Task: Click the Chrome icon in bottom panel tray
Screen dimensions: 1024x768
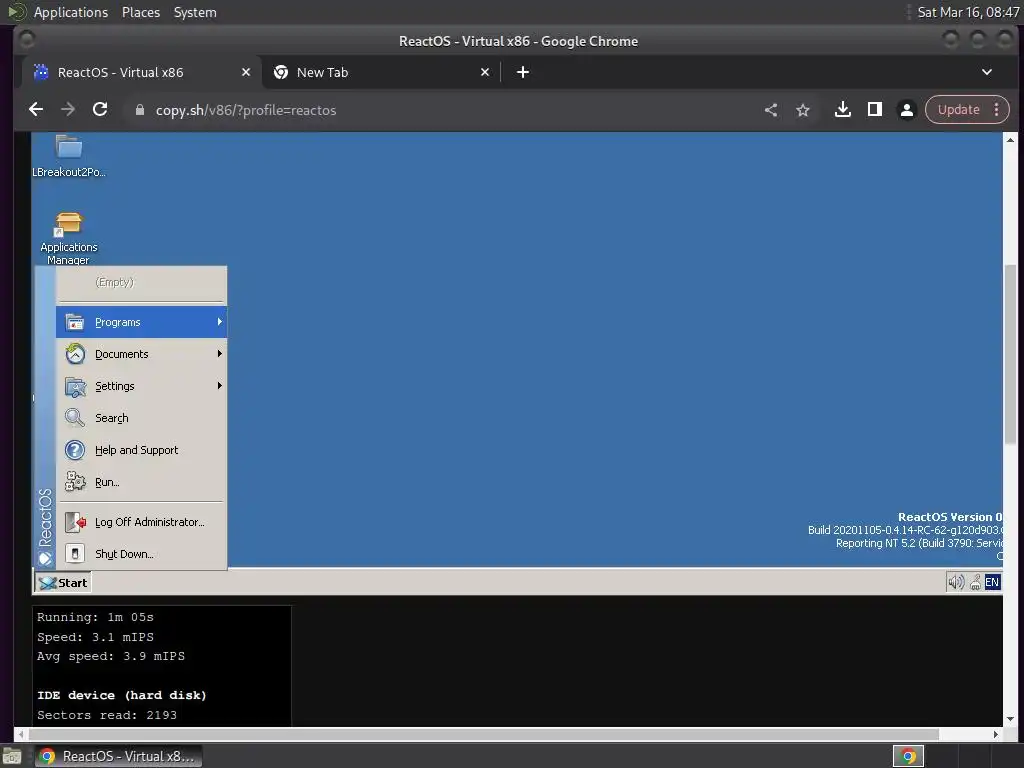Action: [x=908, y=756]
